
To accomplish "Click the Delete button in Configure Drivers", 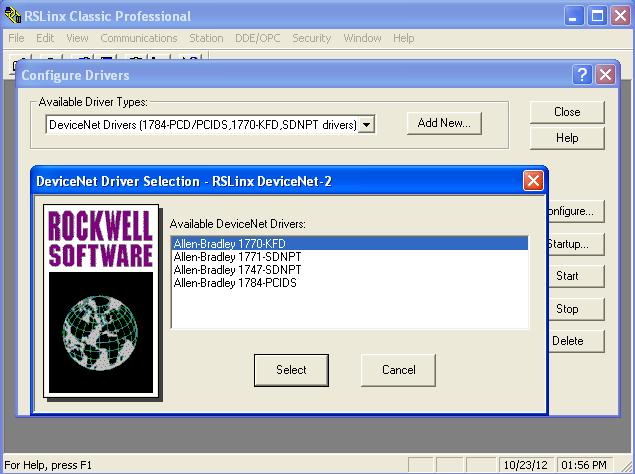I will pyautogui.click(x=576, y=341).
